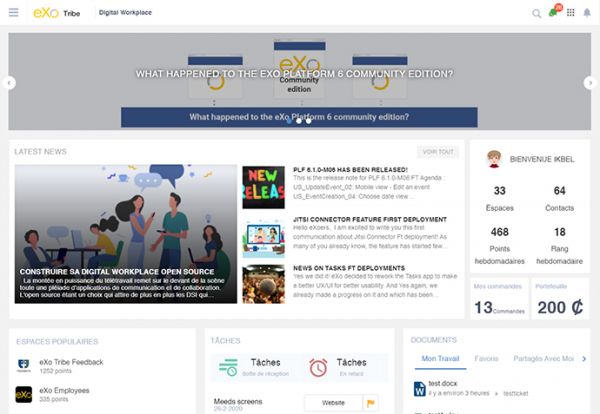Open News on Tasks FT Deployments article
Screen dimensions: 600x414
349,268
